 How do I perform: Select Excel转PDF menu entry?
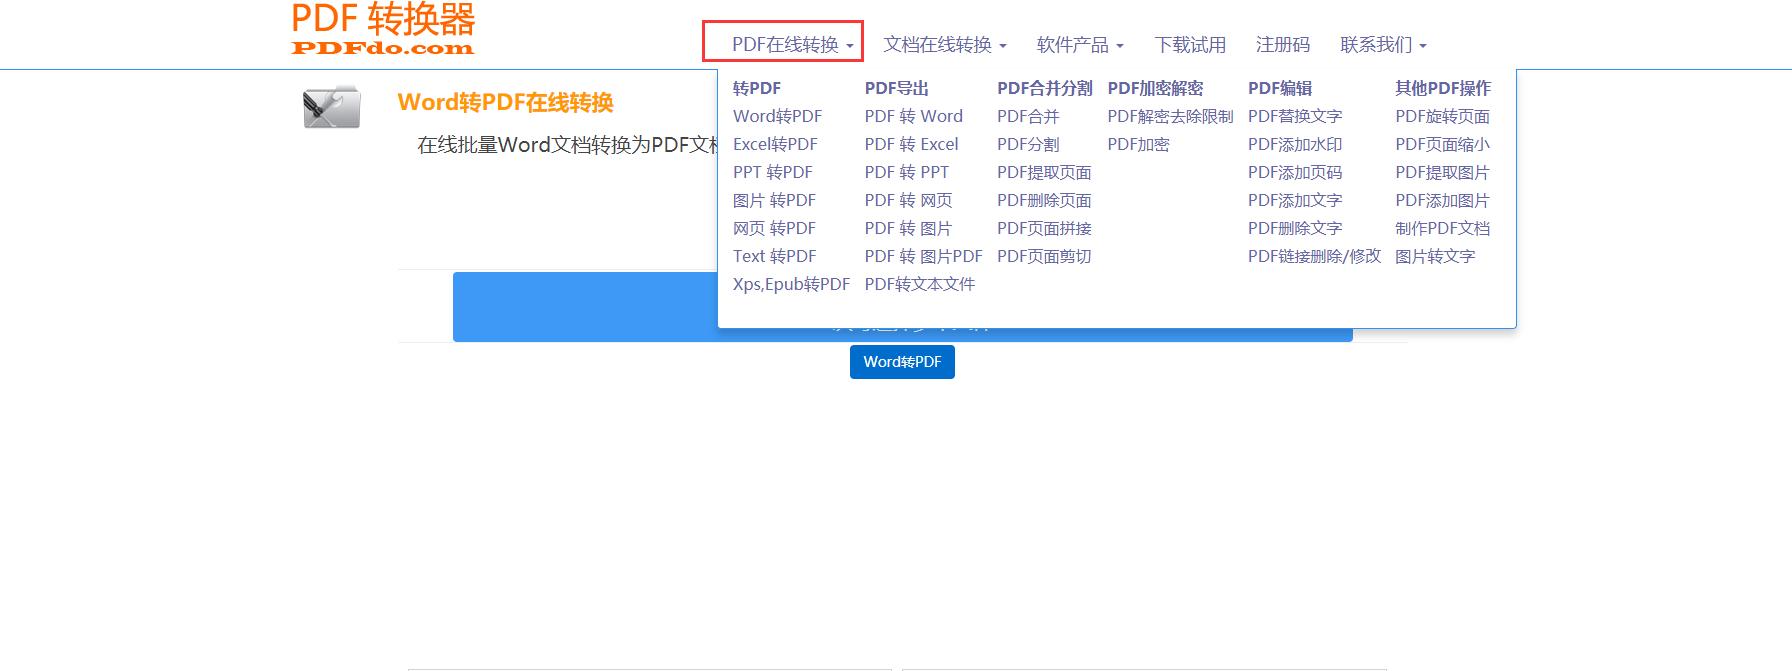(775, 144)
